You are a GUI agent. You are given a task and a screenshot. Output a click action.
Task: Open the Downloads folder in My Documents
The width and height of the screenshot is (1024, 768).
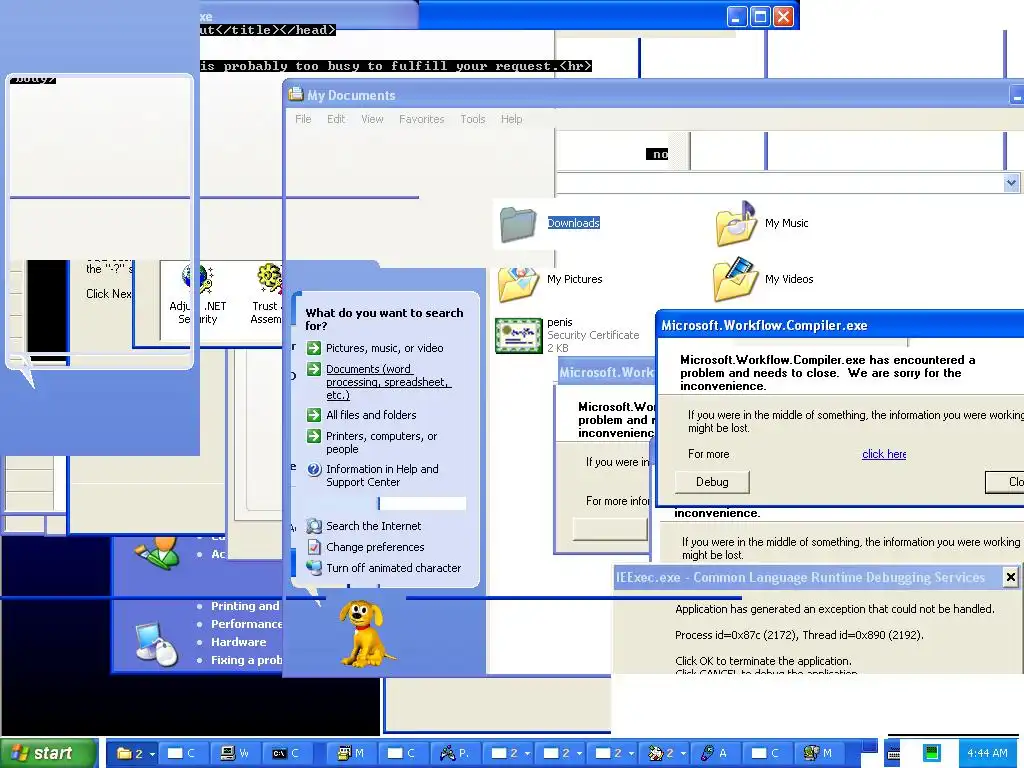click(x=549, y=223)
